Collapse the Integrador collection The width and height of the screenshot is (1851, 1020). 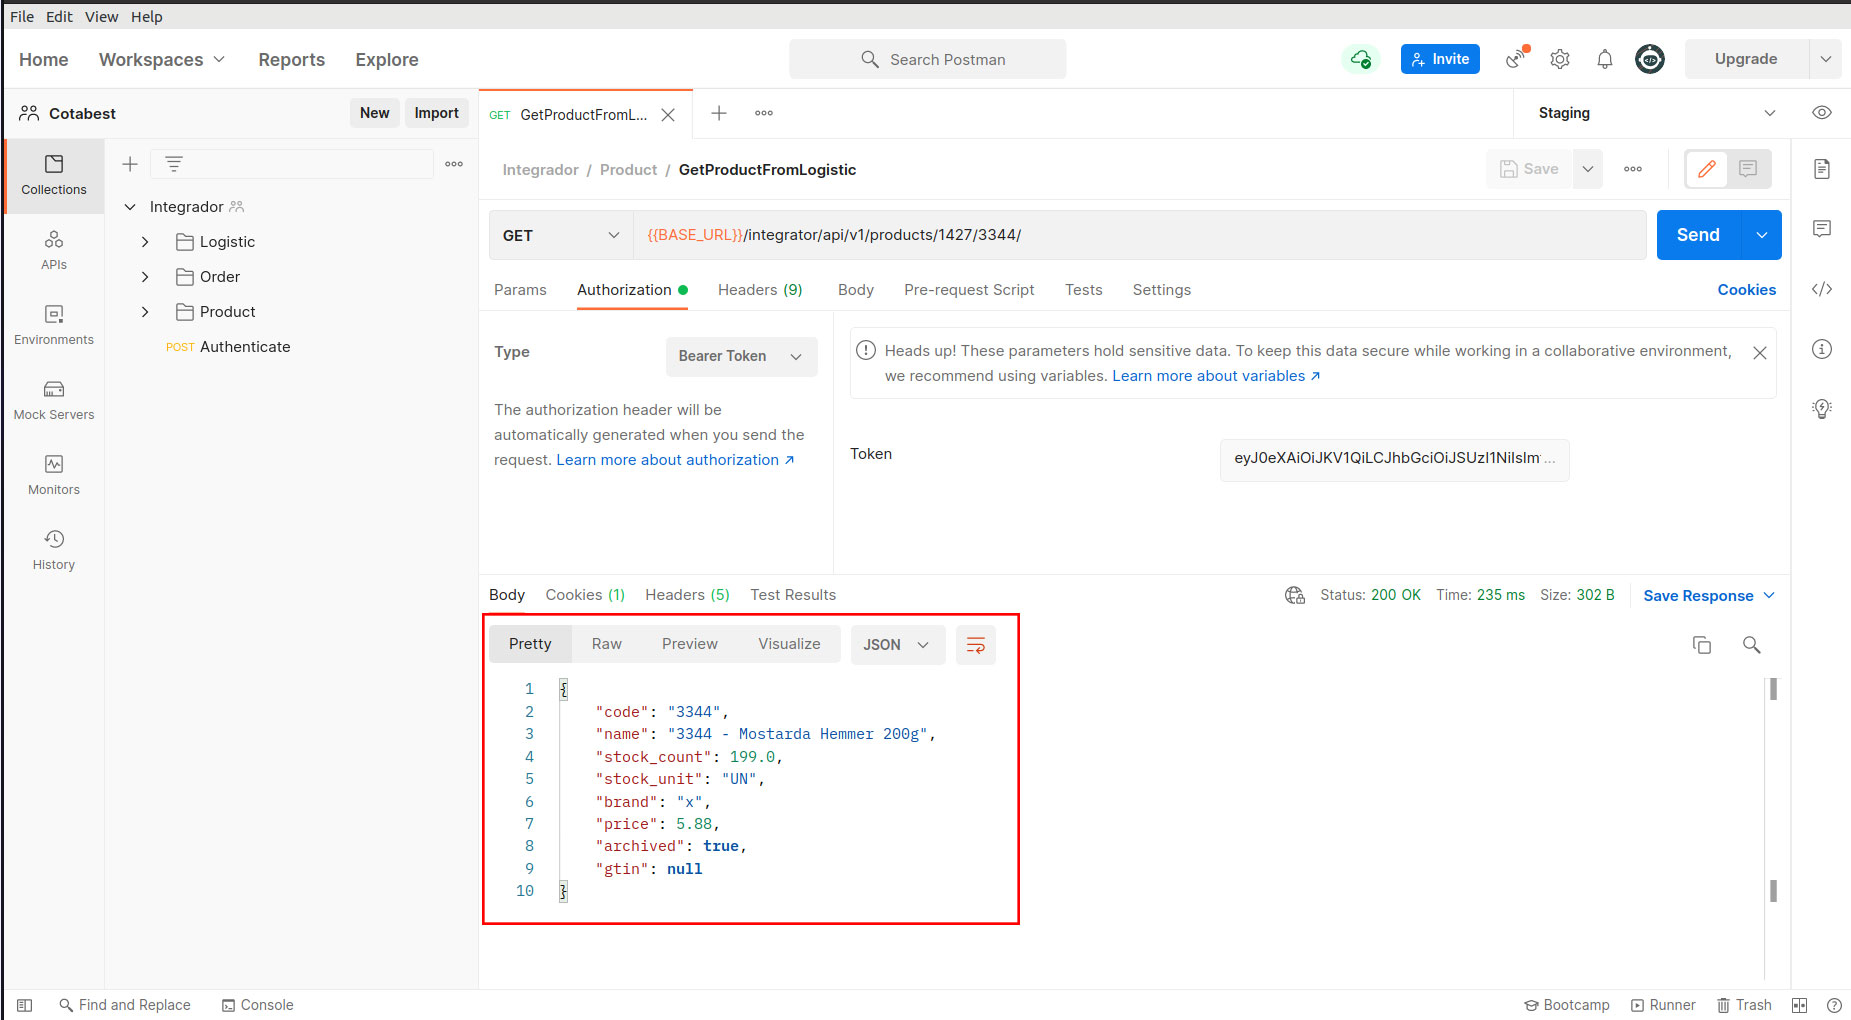[130, 207]
